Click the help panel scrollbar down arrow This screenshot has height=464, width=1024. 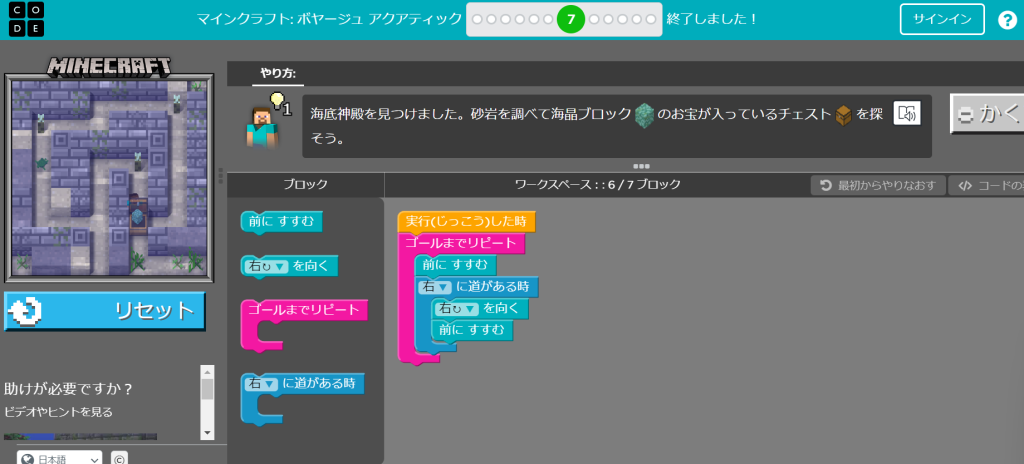(207, 432)
